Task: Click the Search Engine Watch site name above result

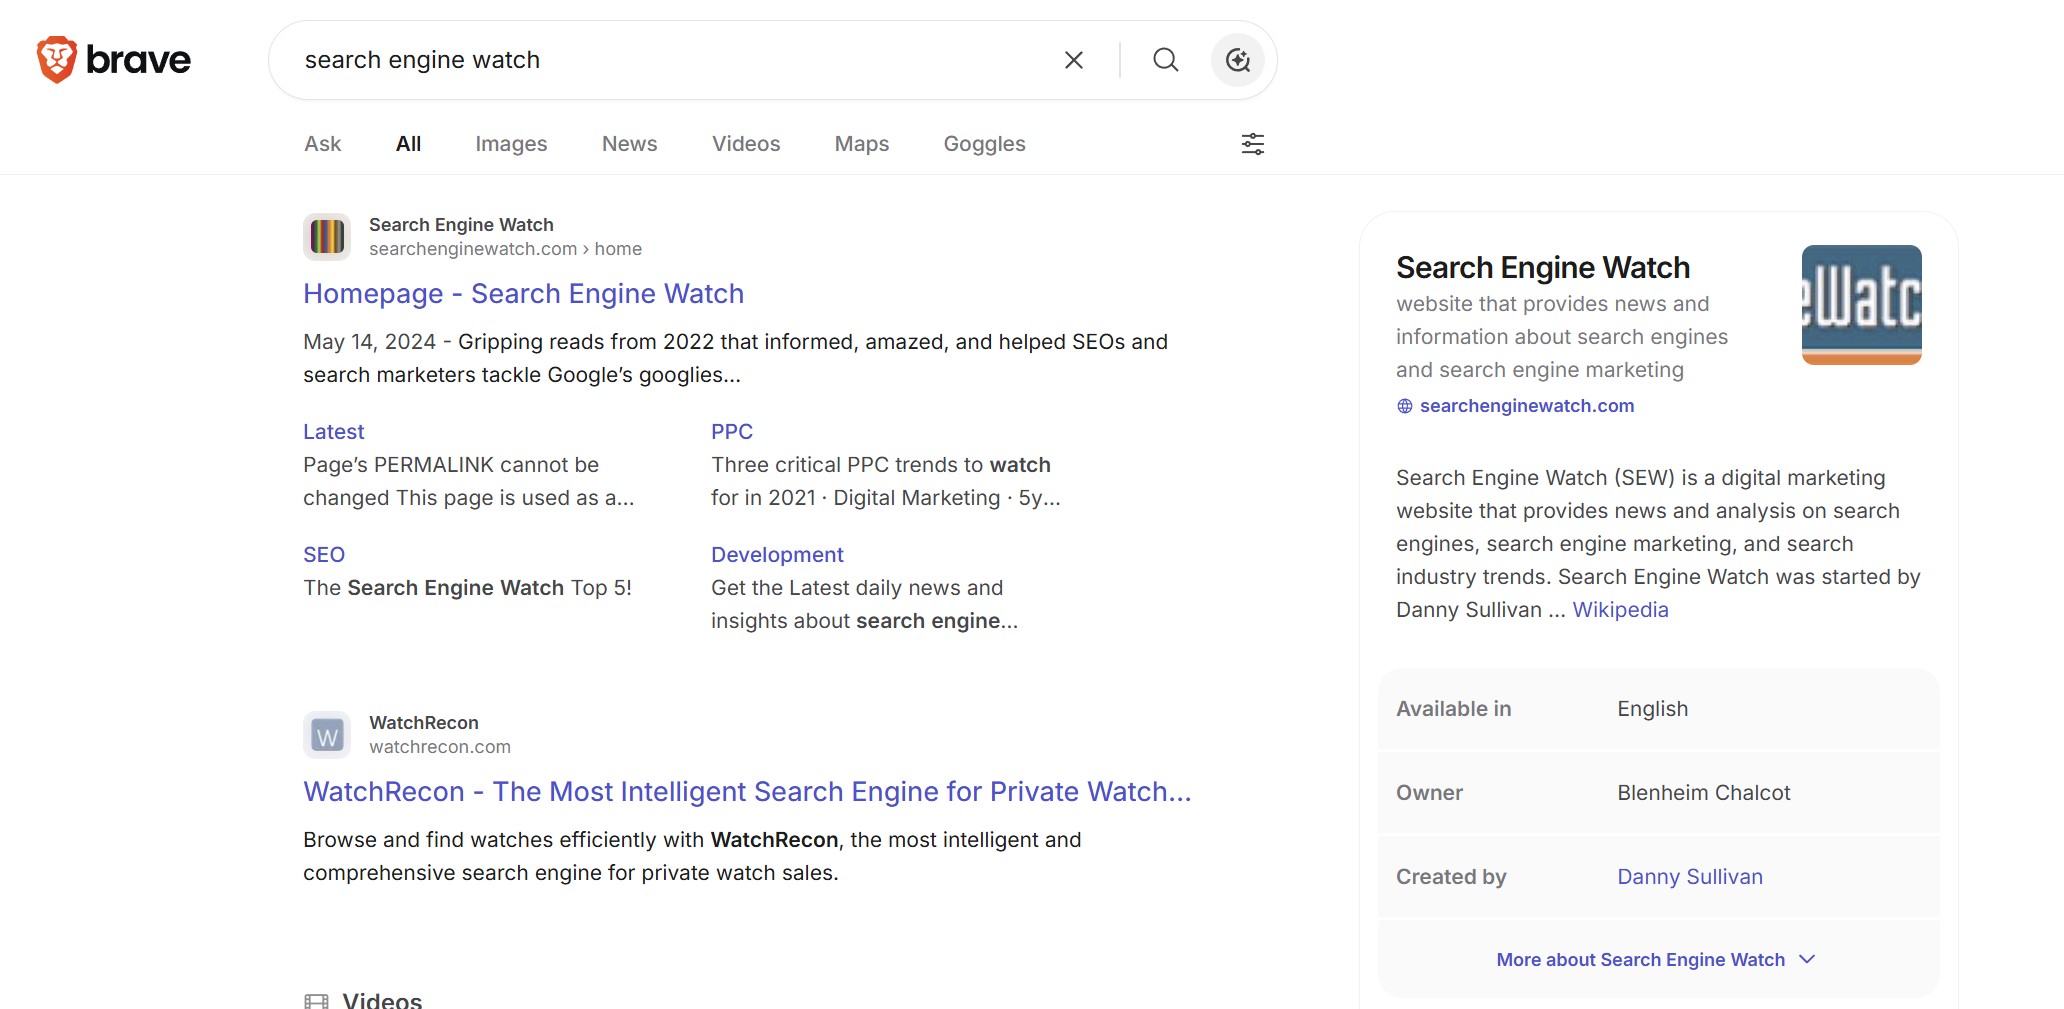Action: 461,225
